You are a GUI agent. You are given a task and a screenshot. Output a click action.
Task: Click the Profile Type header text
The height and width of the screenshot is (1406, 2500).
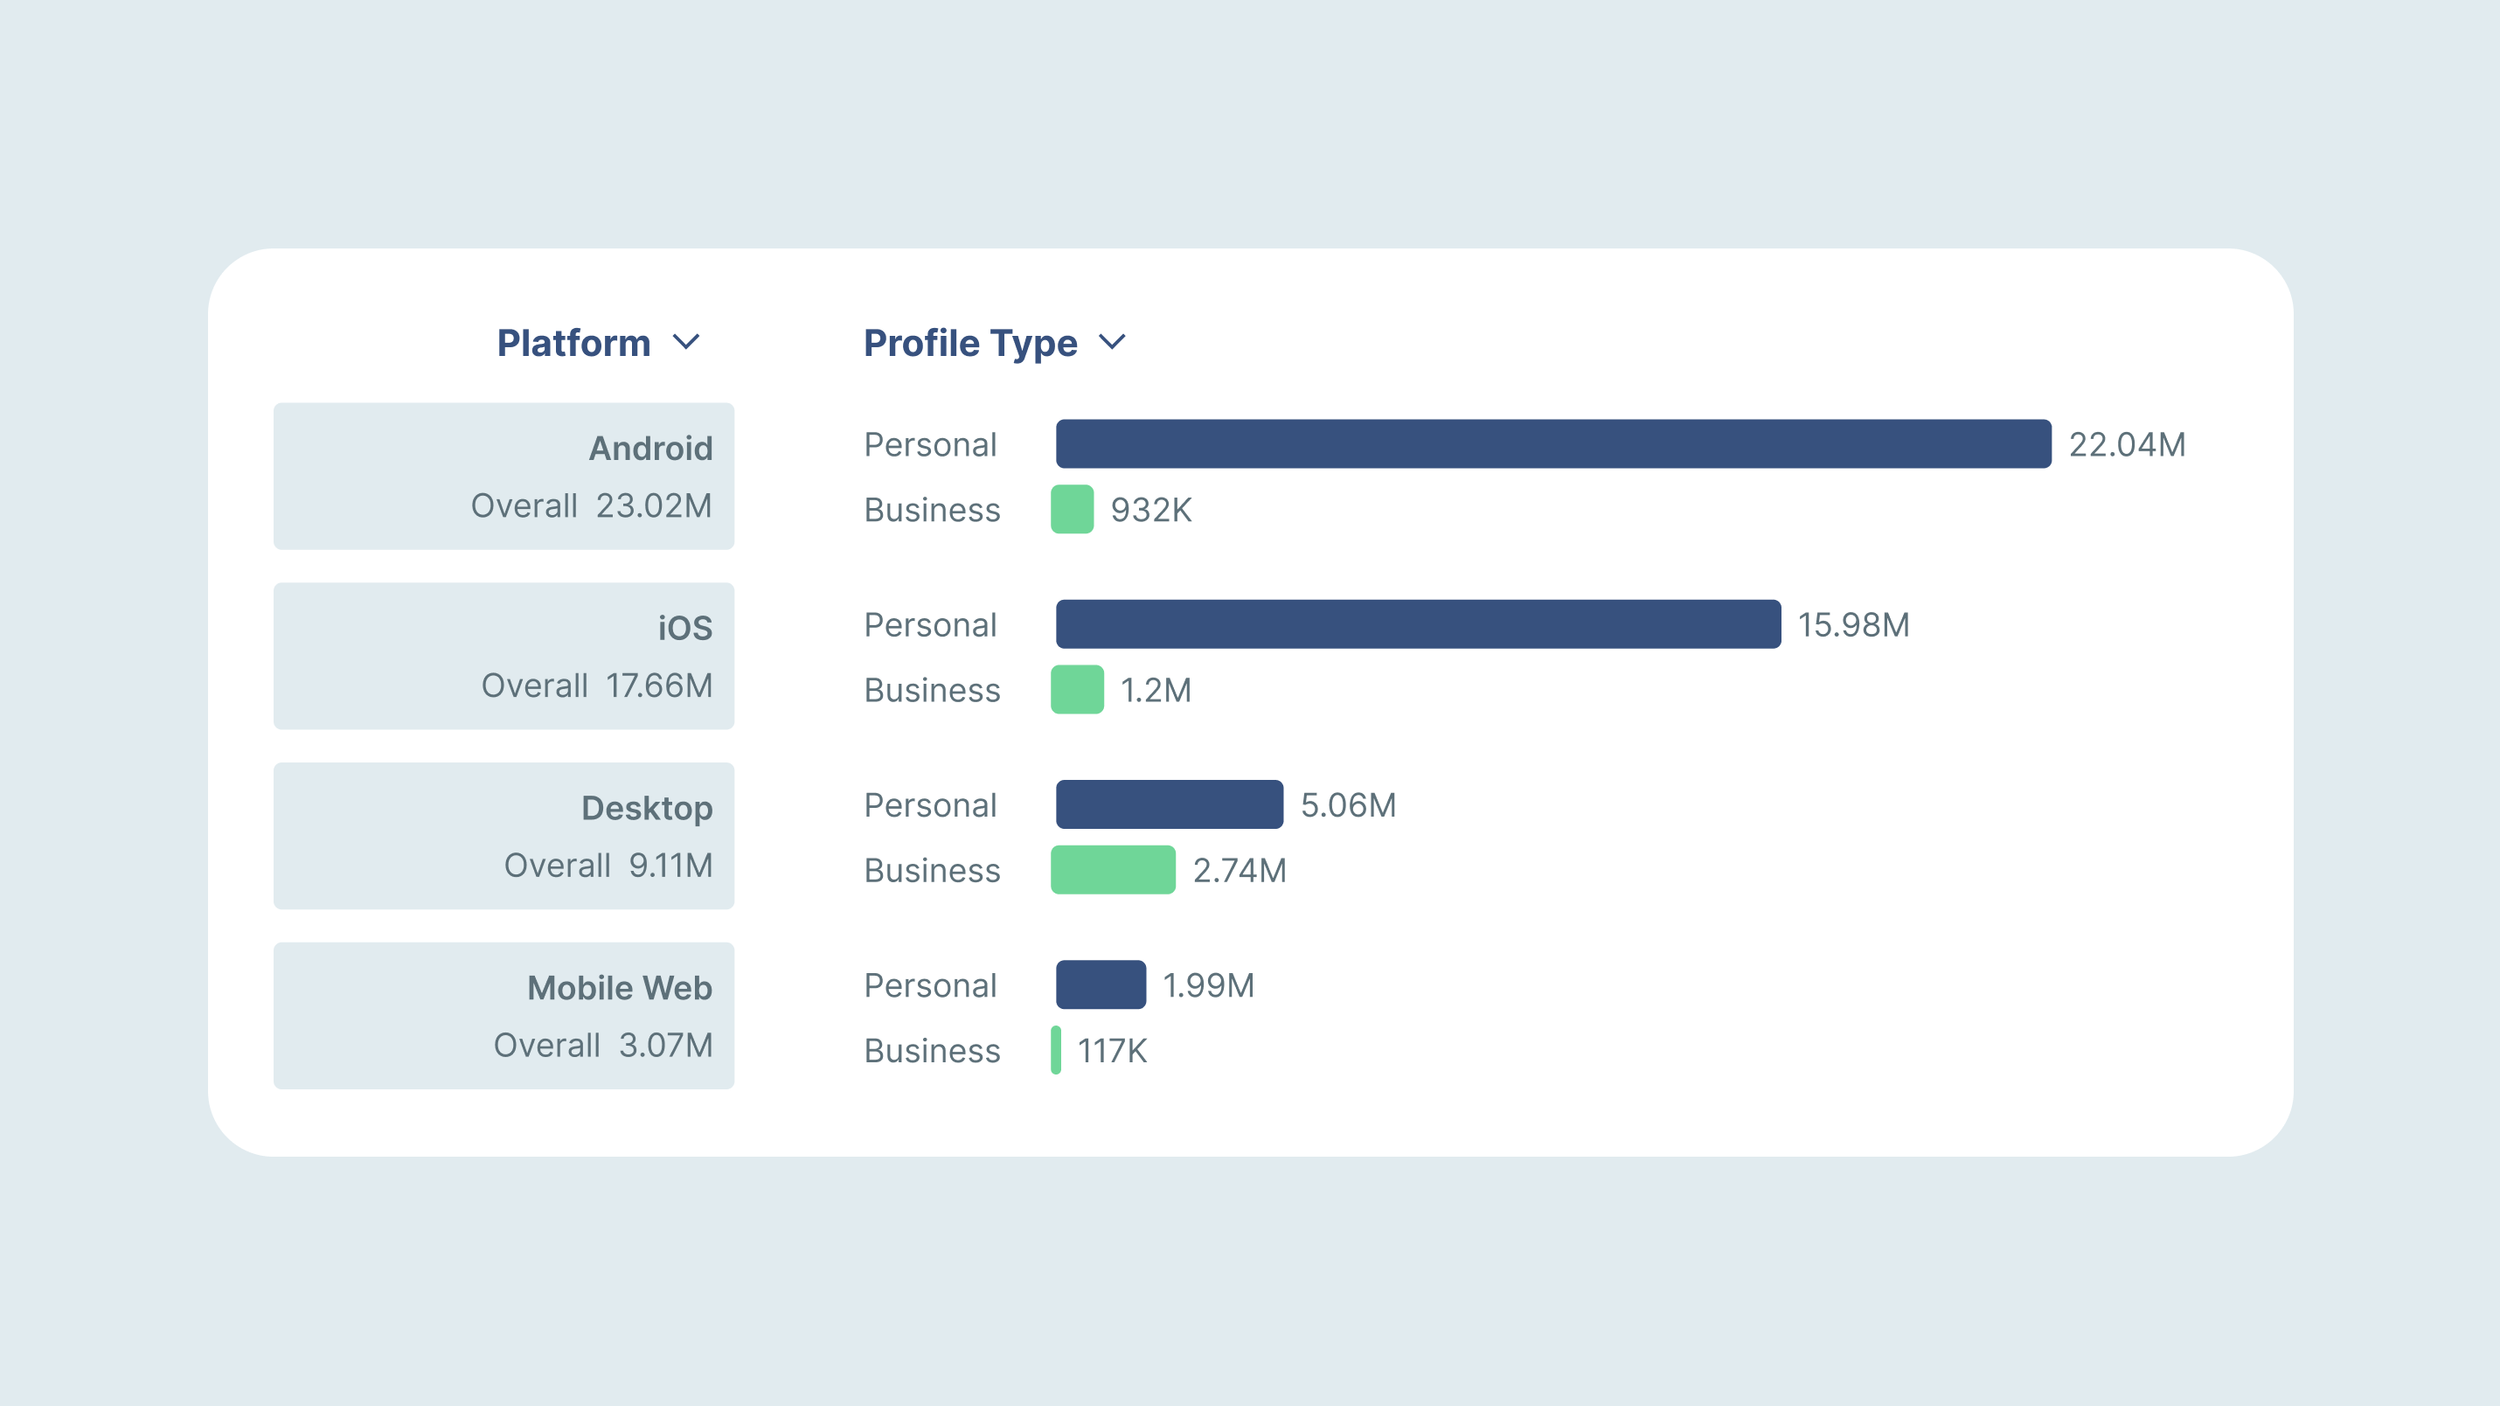coord(970,343)
